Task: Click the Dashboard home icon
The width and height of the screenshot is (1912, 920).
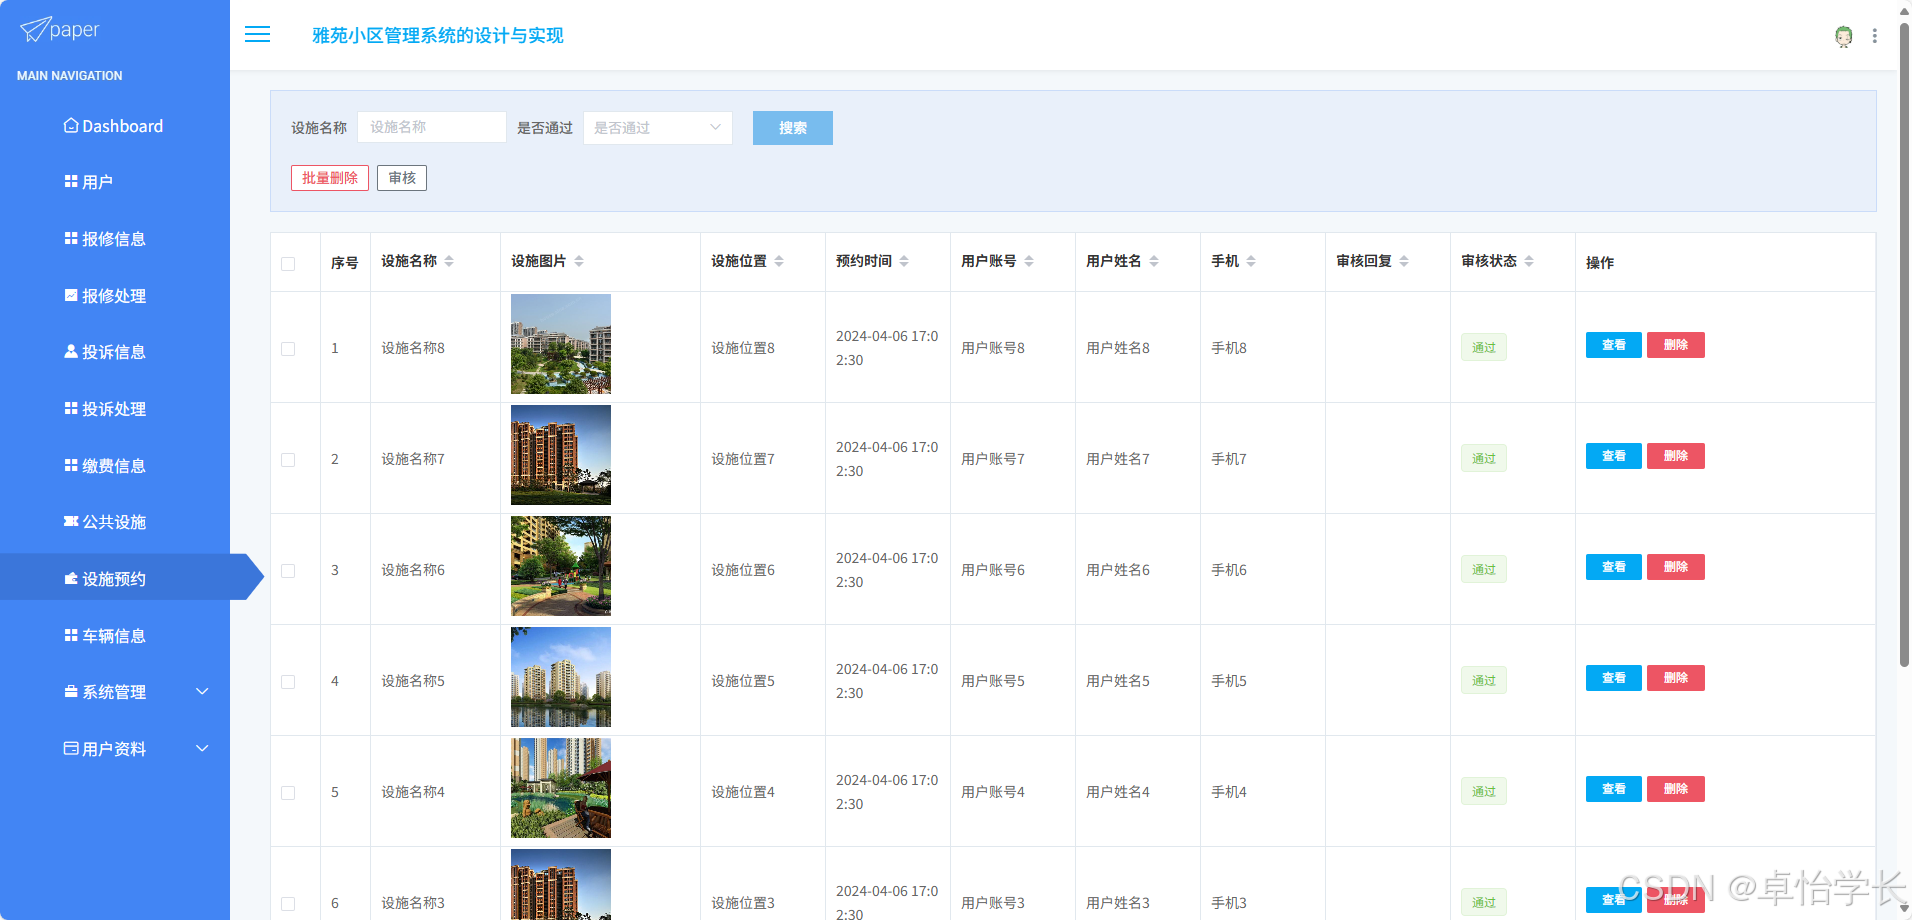Action: 71,126
